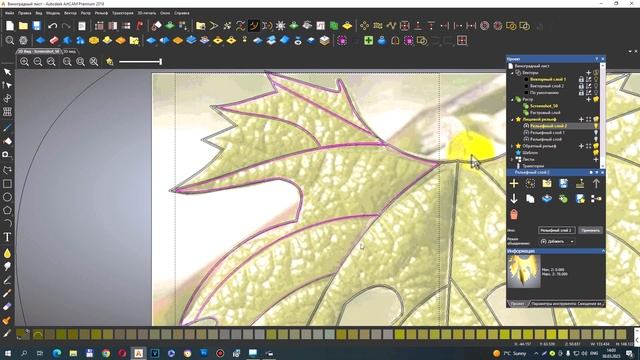Click the Zoom In magnifier icon
Image resolution: width=640 pixels, height=360 pixels.
[x=24, y=62]
